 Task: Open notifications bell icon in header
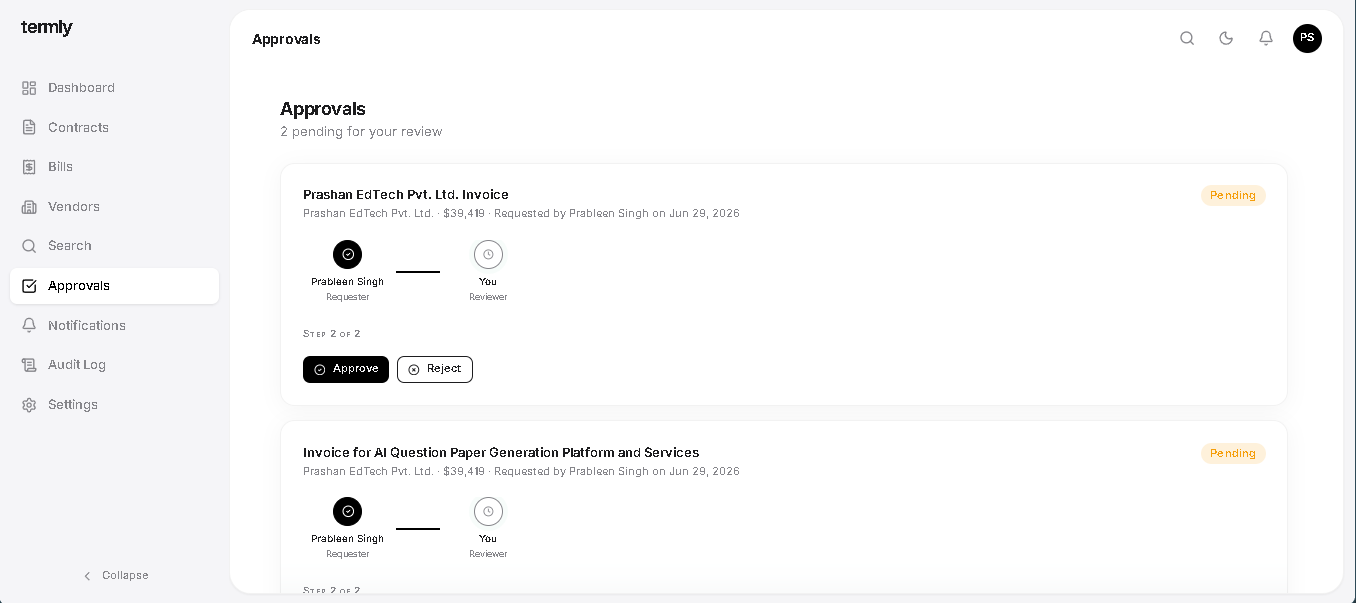click(x=1266, y=39)
